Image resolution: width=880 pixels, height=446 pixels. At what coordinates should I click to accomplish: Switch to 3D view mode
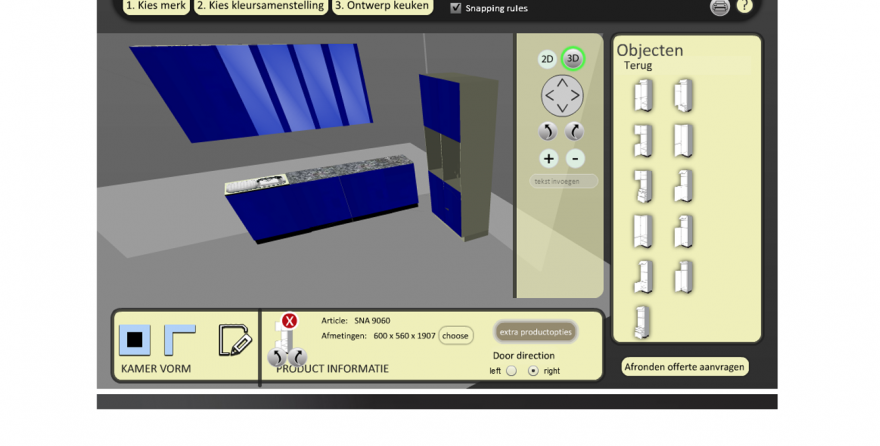click(x=573, y=59)
